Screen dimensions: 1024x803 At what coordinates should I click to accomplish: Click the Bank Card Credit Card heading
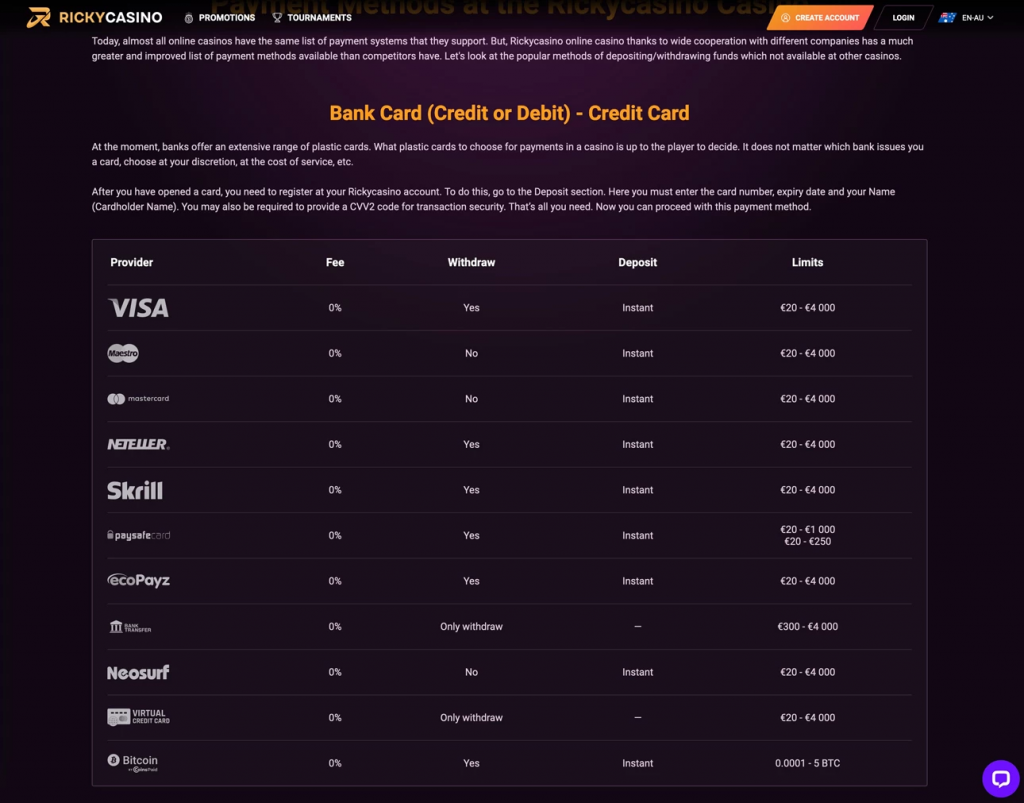pyautogui.click(x=509, y=113)
